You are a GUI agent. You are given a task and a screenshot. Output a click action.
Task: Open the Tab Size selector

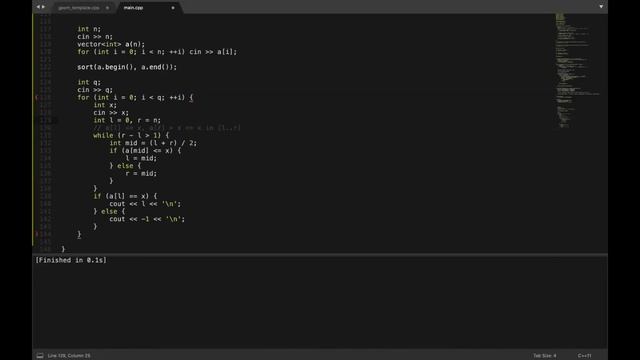point(544,356)
